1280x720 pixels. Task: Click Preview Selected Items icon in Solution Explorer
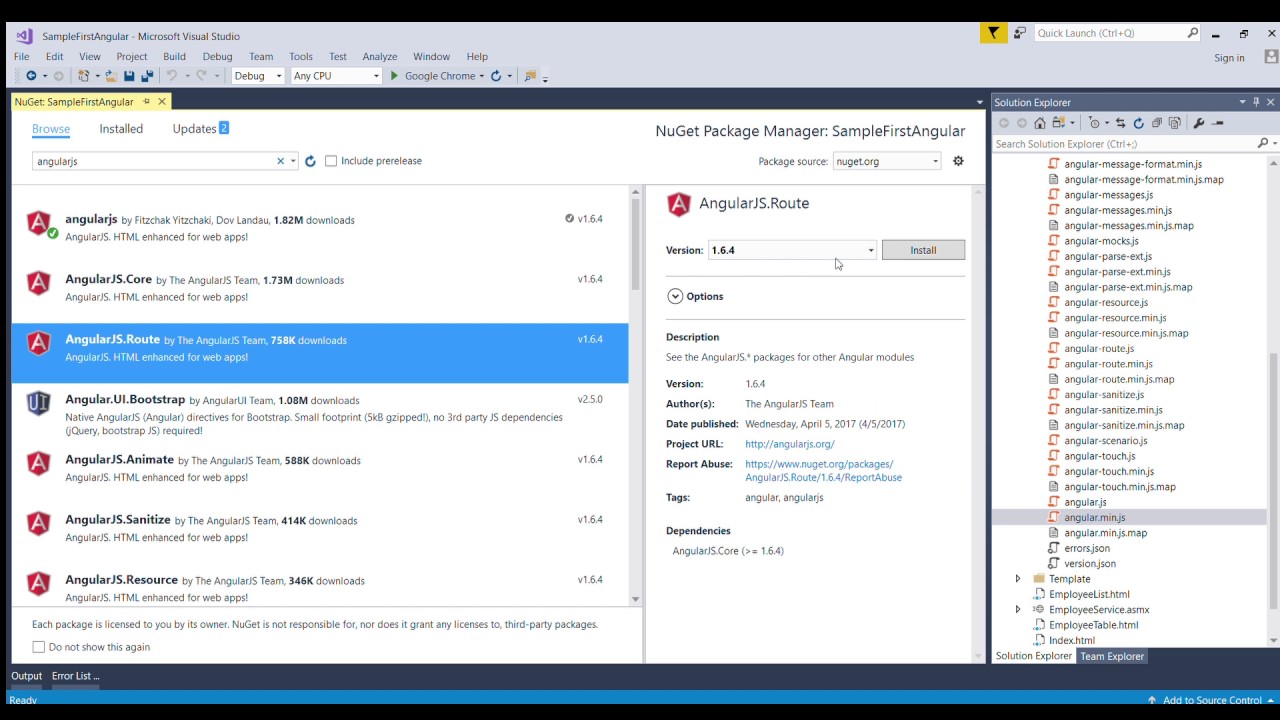1218,123
